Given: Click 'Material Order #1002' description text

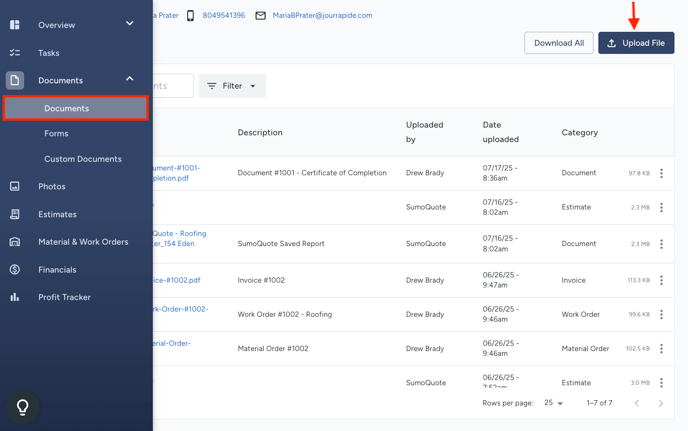Looking at the screenshot, I should coord(273,348).
